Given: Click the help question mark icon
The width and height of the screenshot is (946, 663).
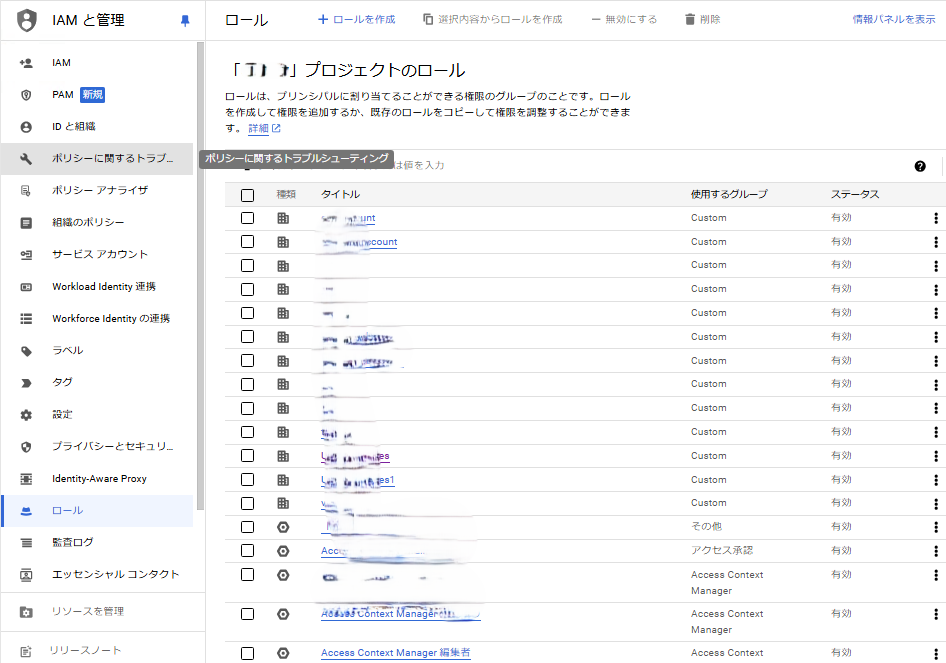Looking at the screenshot, I should pos(919,166).
